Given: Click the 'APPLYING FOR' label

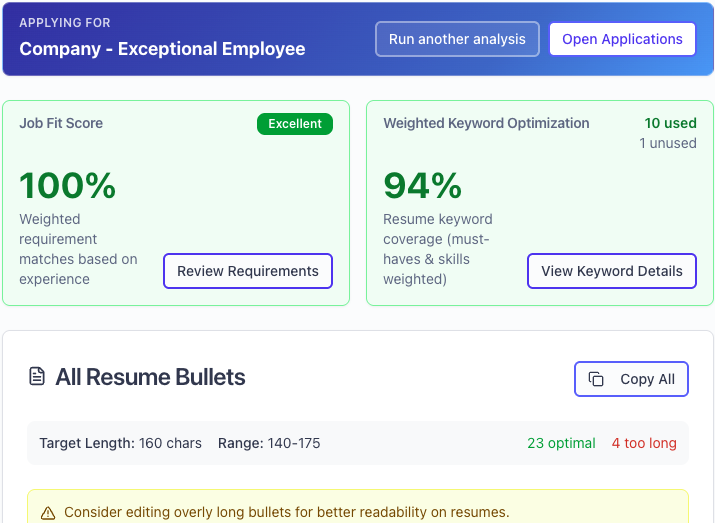Looking at the screenshot, I should pos(65,23).
